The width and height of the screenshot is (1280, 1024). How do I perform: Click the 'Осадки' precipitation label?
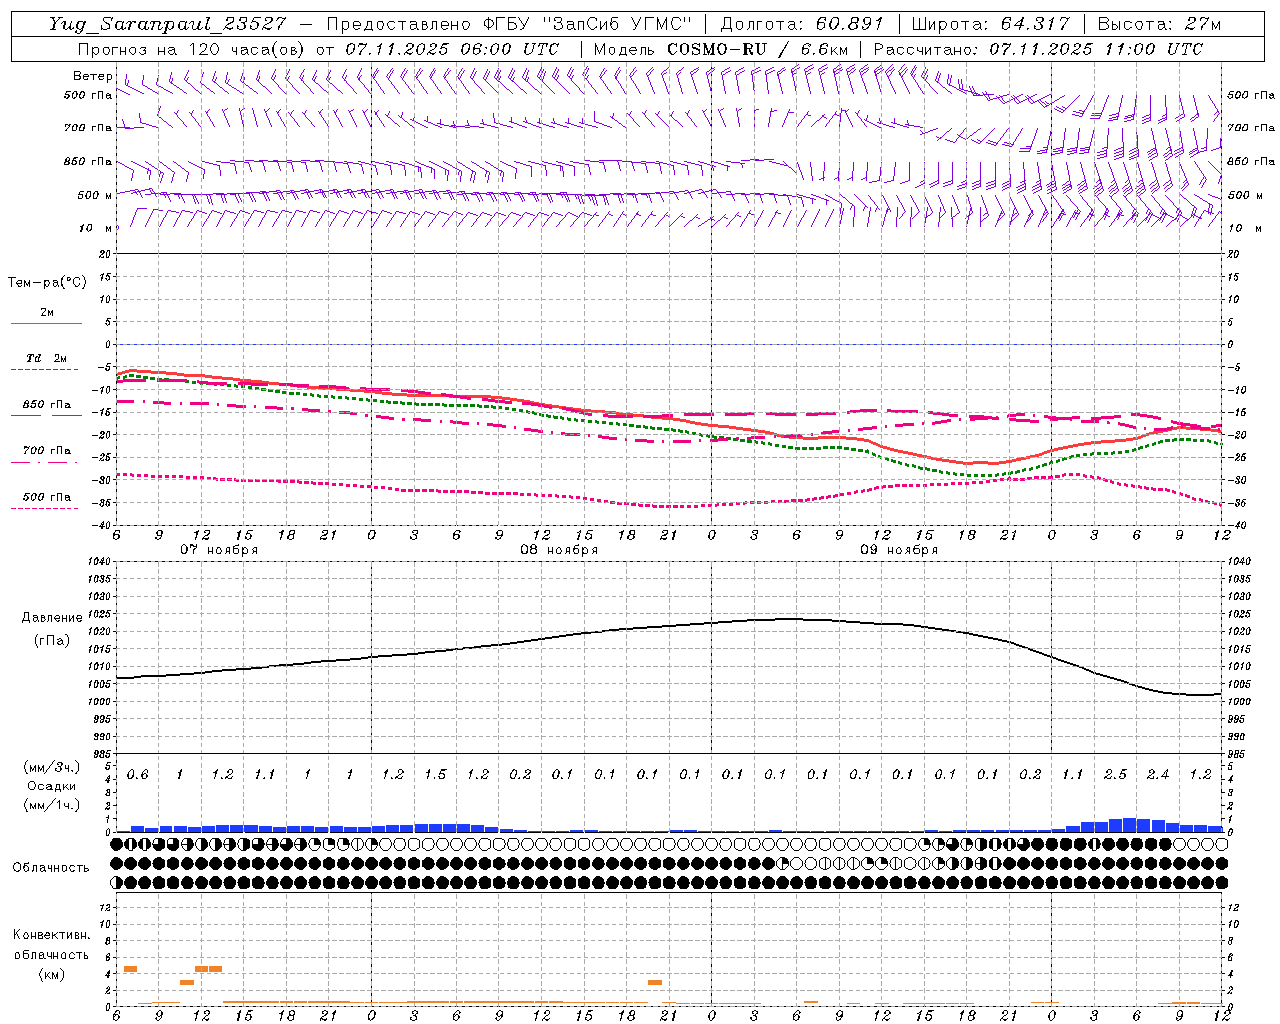tap(52, 786)
